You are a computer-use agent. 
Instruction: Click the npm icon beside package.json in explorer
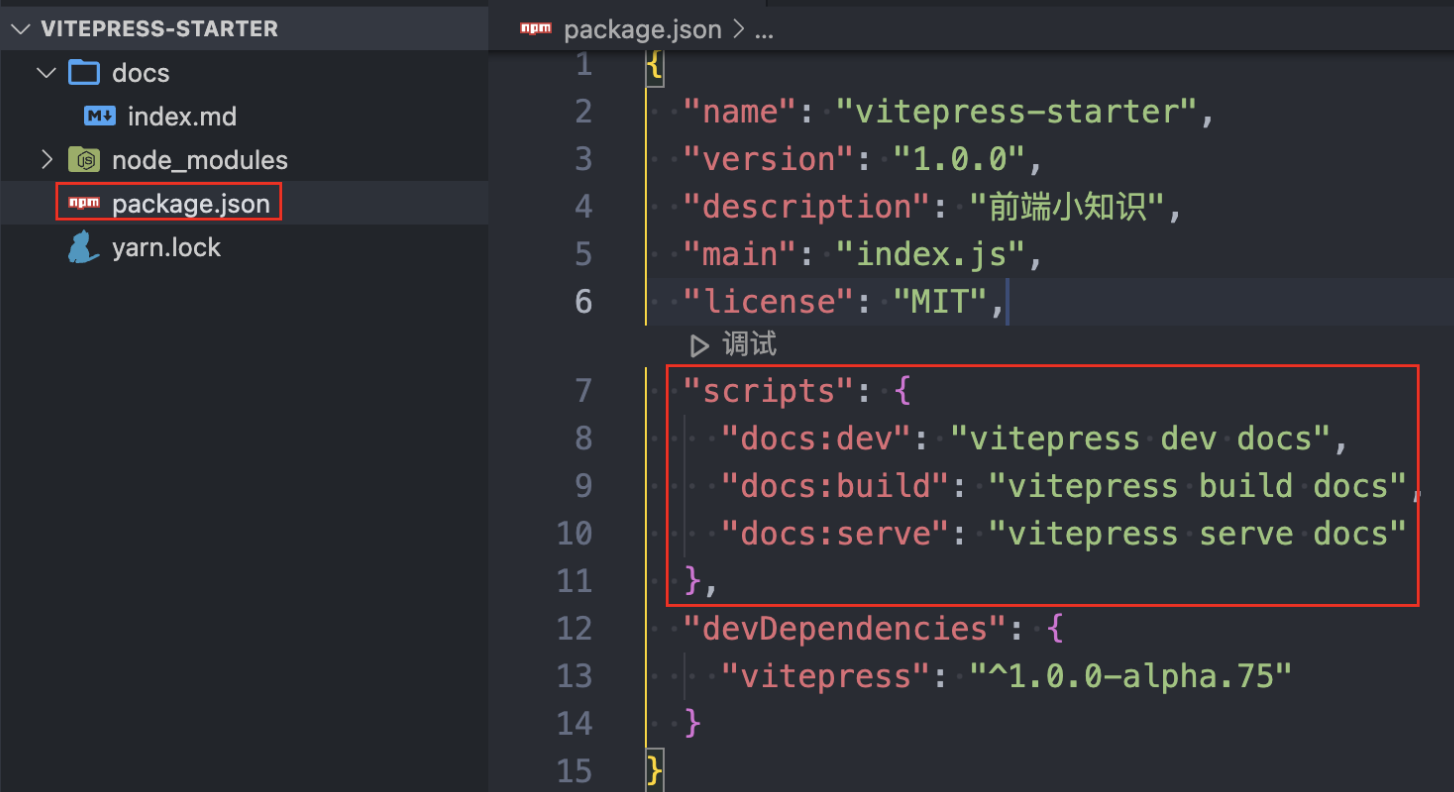83,204
